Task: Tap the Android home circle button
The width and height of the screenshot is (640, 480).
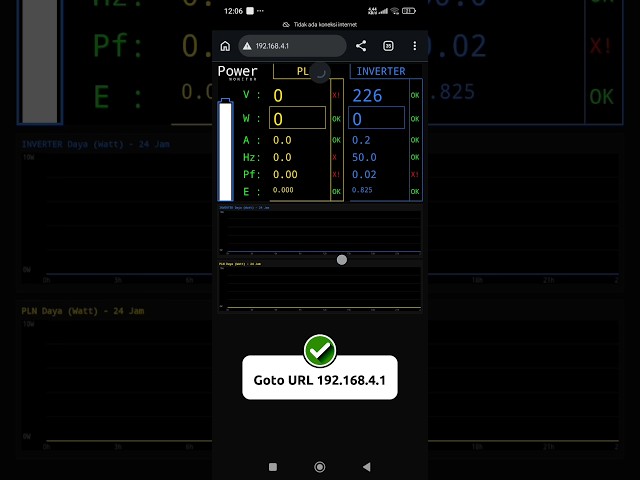Action: point(320,467)
